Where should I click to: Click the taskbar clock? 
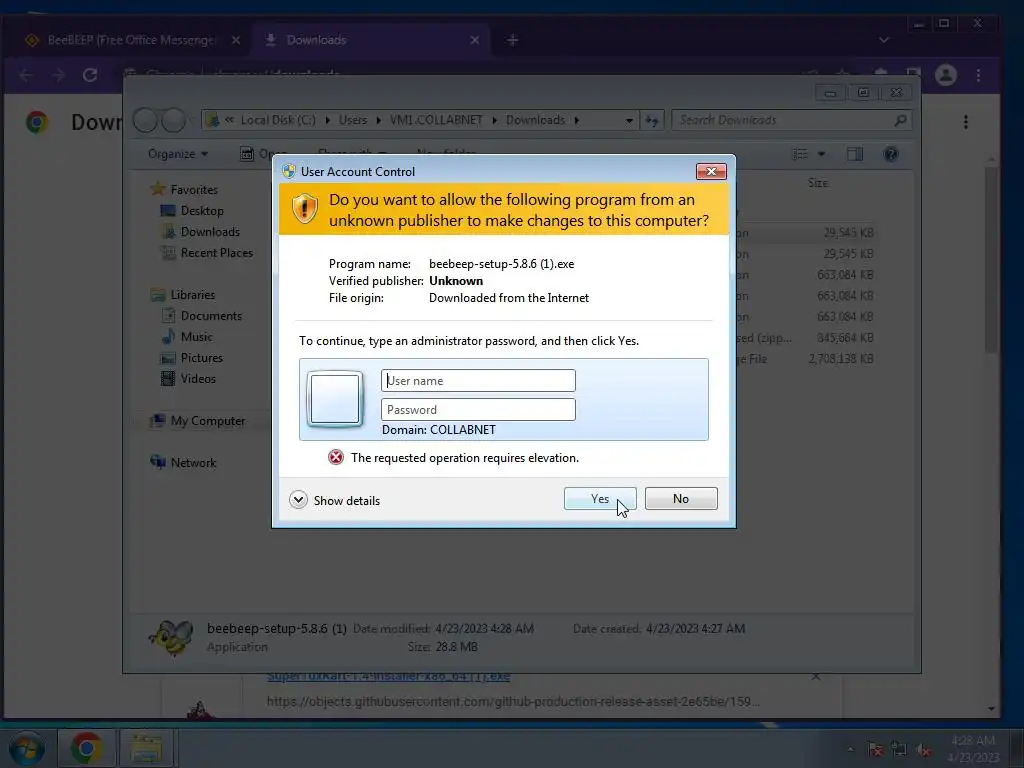tap(973, 749)
